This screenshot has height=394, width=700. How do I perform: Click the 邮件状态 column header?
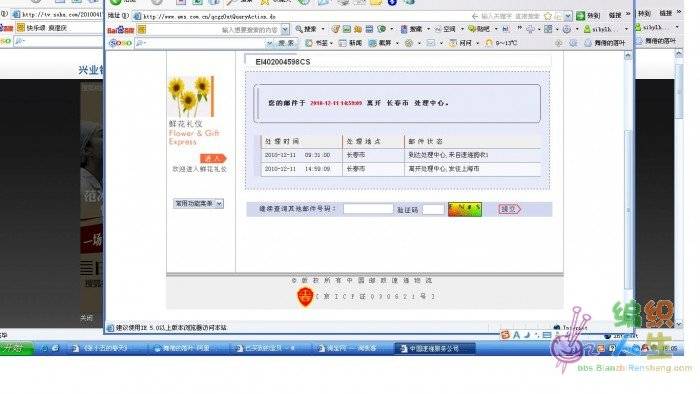click(425, 141)
